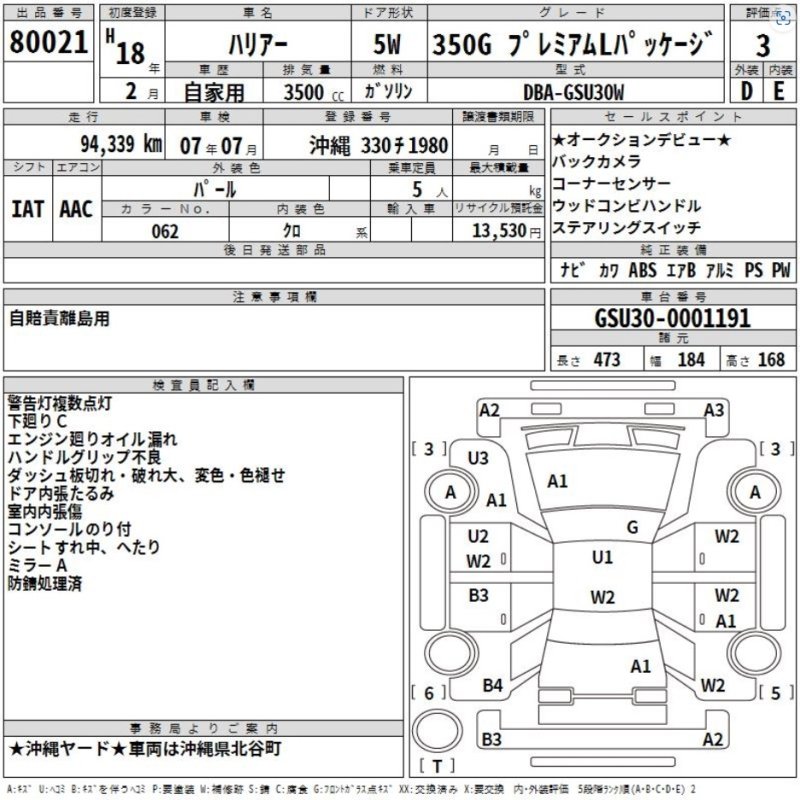The image size is (800, 800).
Task: Select the interior grade E cell
Action: tap(779, 91)
